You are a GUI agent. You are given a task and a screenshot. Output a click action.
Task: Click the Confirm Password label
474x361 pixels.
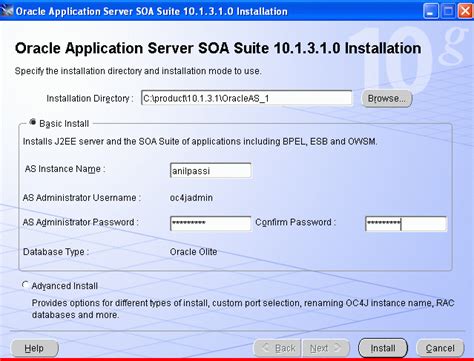click(295, 222)
